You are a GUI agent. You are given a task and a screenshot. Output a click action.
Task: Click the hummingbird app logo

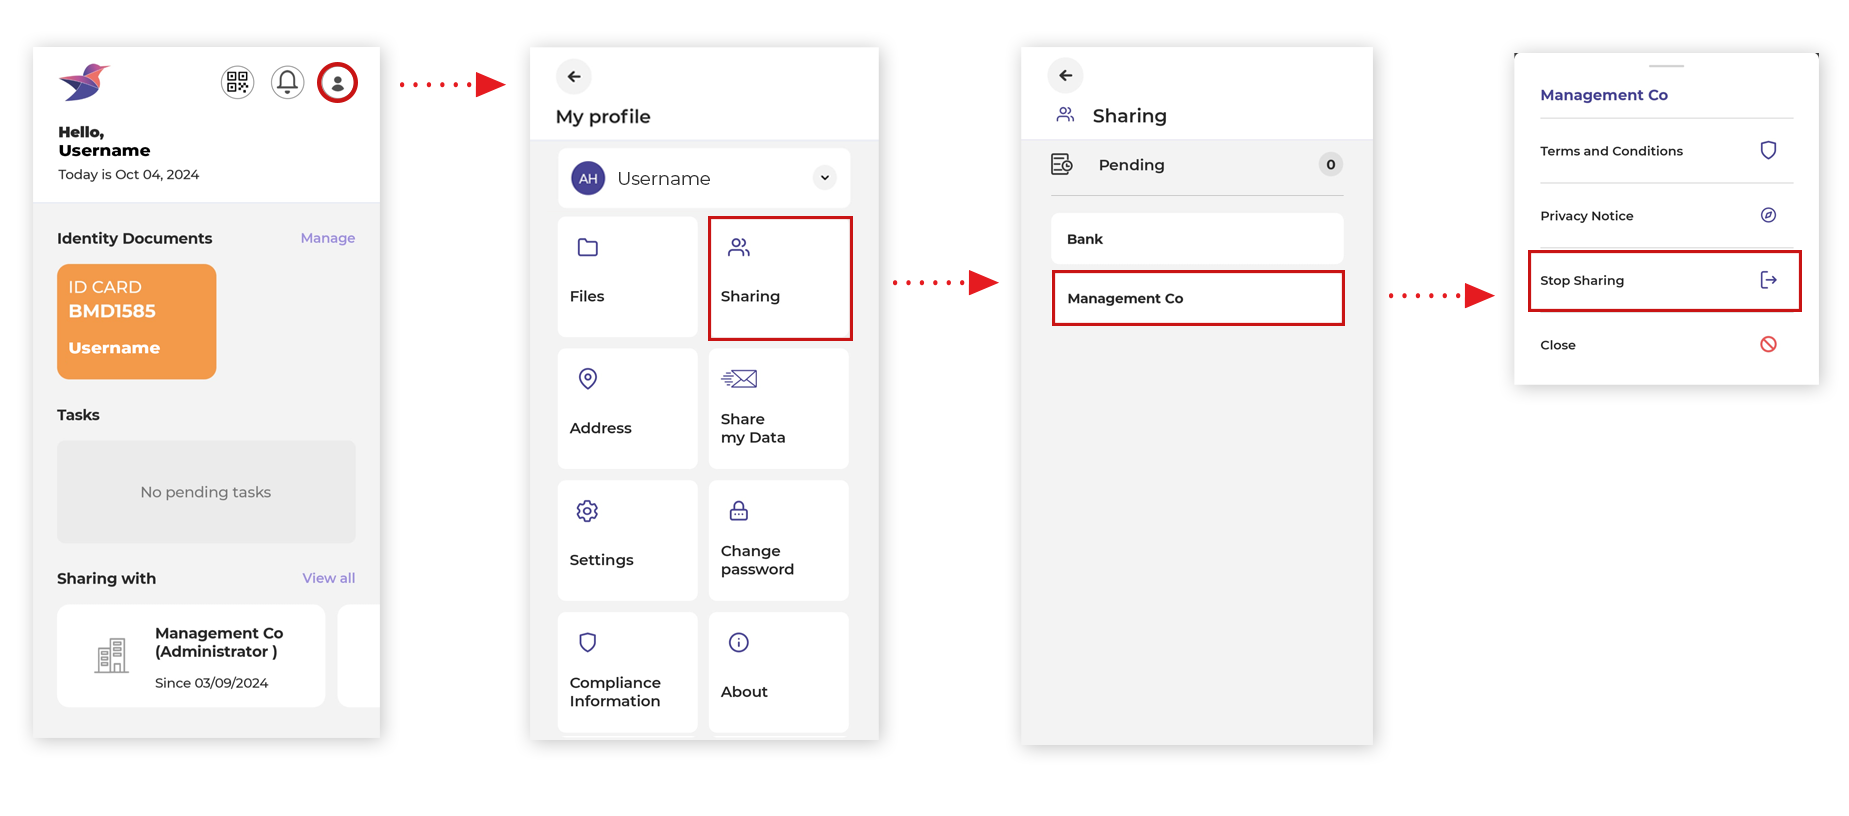[x=84, y=82]
